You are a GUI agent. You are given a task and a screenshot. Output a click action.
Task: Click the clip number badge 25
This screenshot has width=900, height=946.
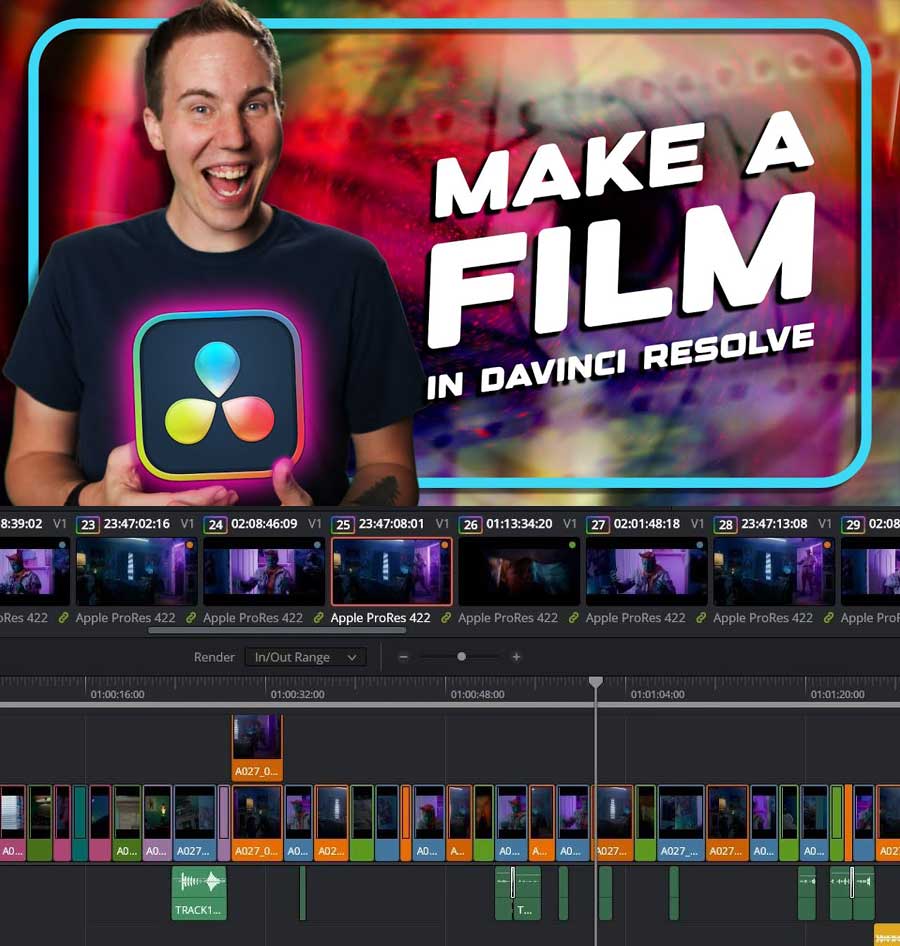pyautogui.click(x=343, y=524)
